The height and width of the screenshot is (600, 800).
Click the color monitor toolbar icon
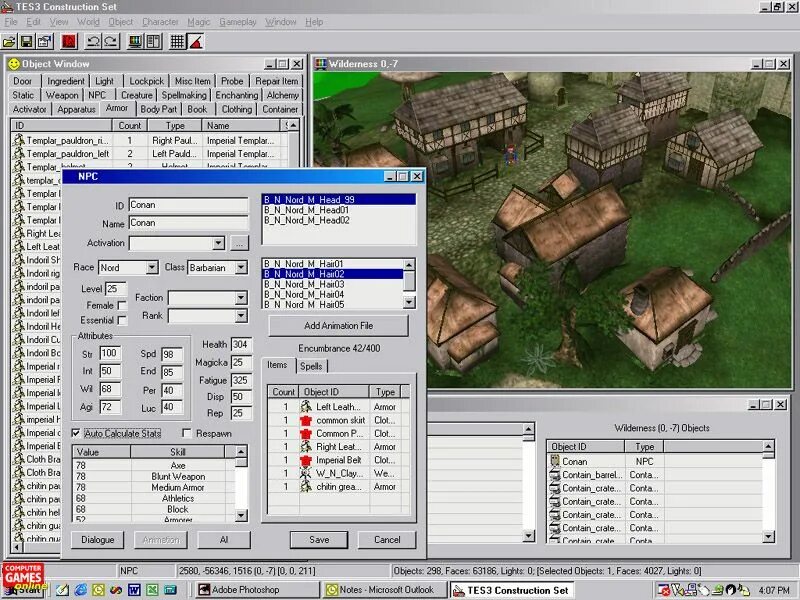[x=135, y=42]
